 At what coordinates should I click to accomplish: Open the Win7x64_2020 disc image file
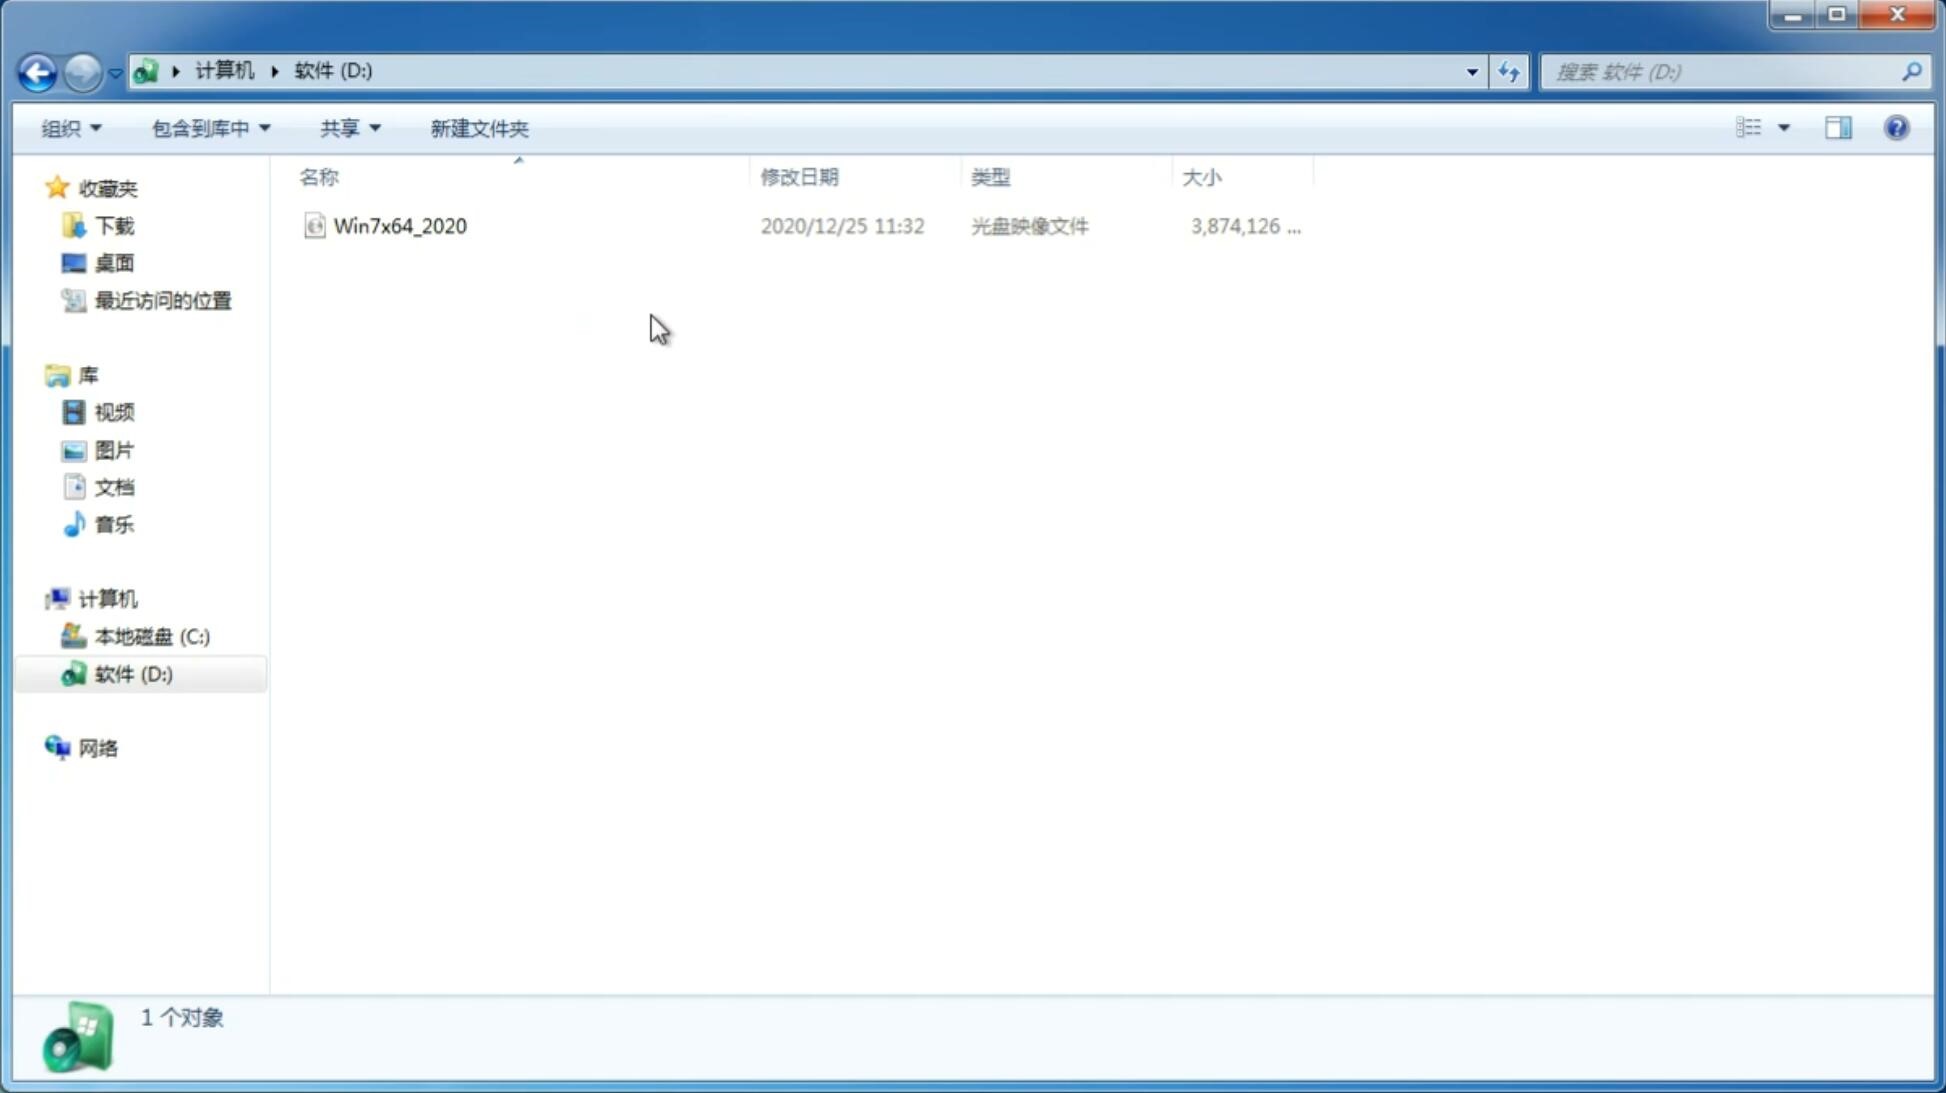point(400,224)
